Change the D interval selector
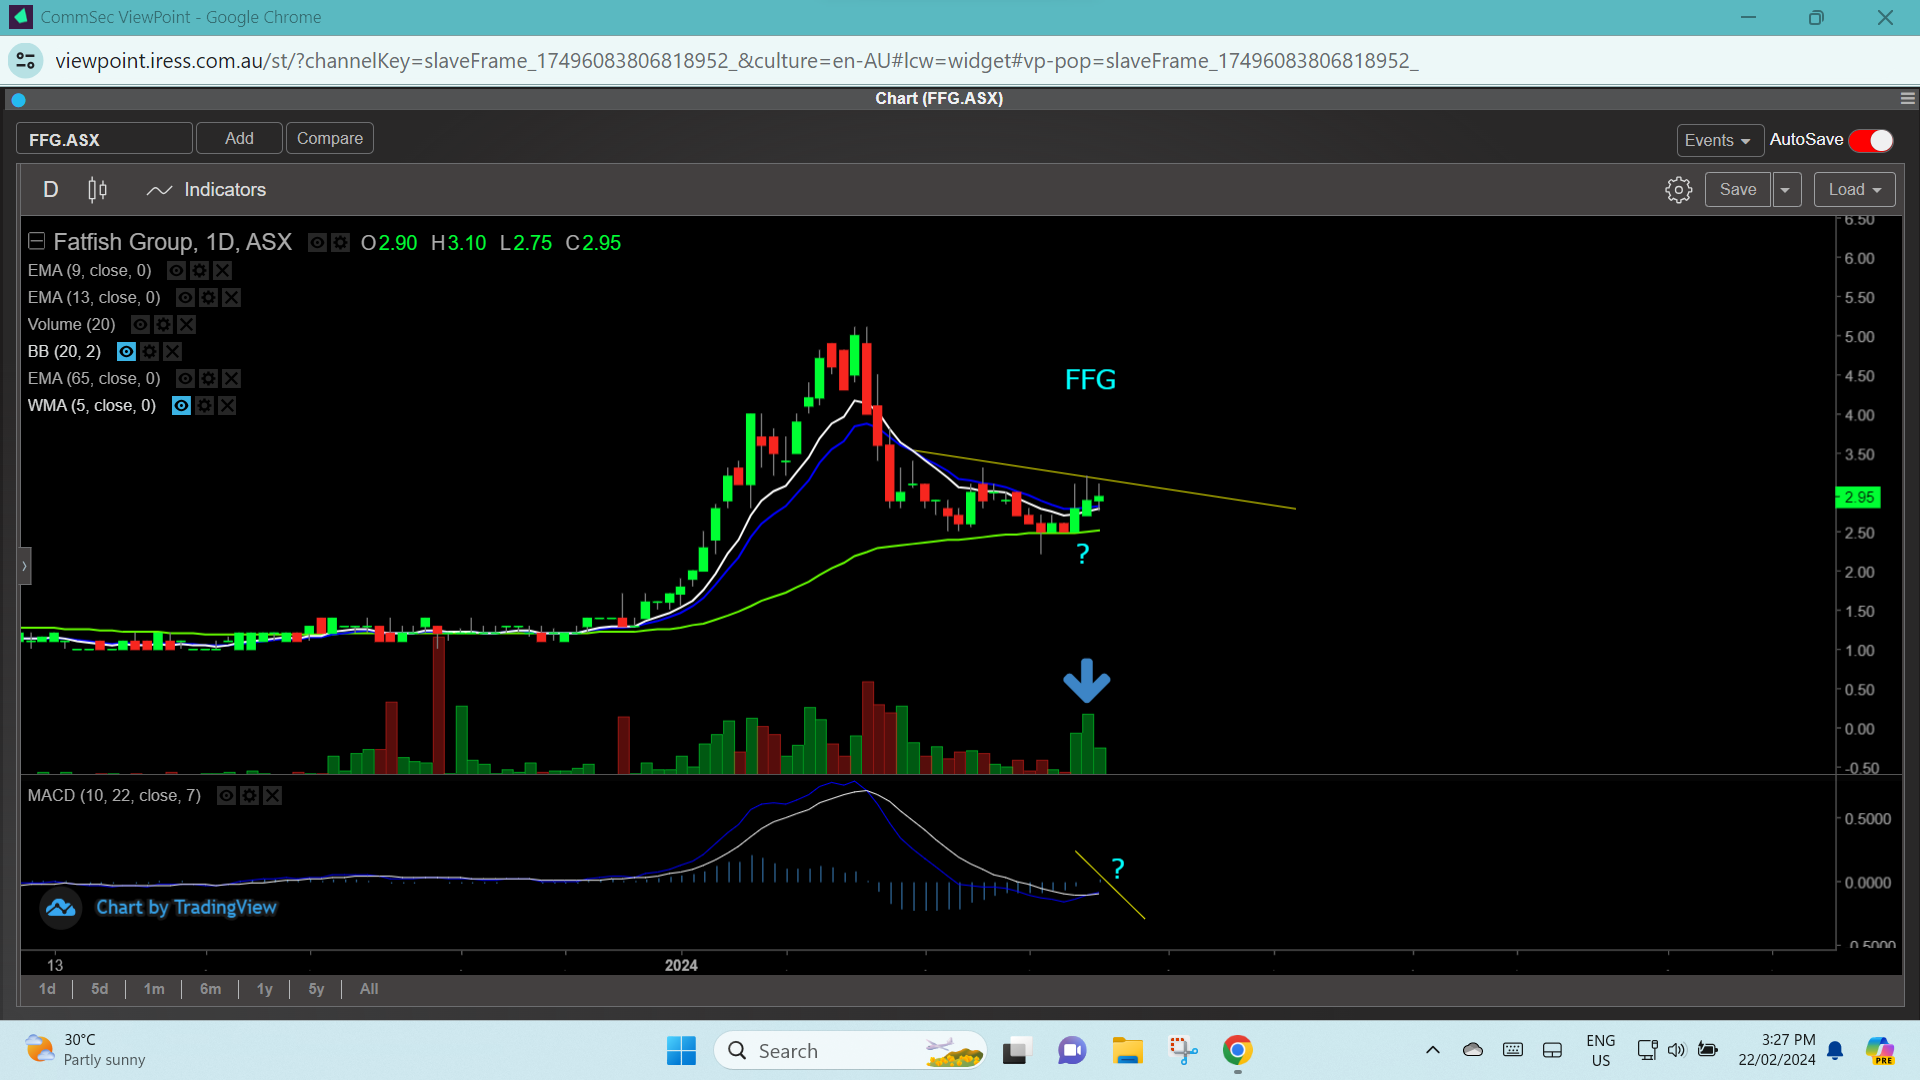The width and height of the screenshot is (1920, 1080). coord(51,190)
